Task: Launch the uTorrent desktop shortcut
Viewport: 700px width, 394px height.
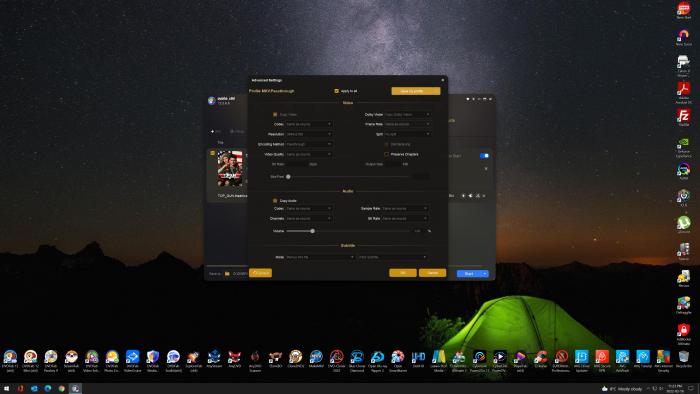Action: 683,223
